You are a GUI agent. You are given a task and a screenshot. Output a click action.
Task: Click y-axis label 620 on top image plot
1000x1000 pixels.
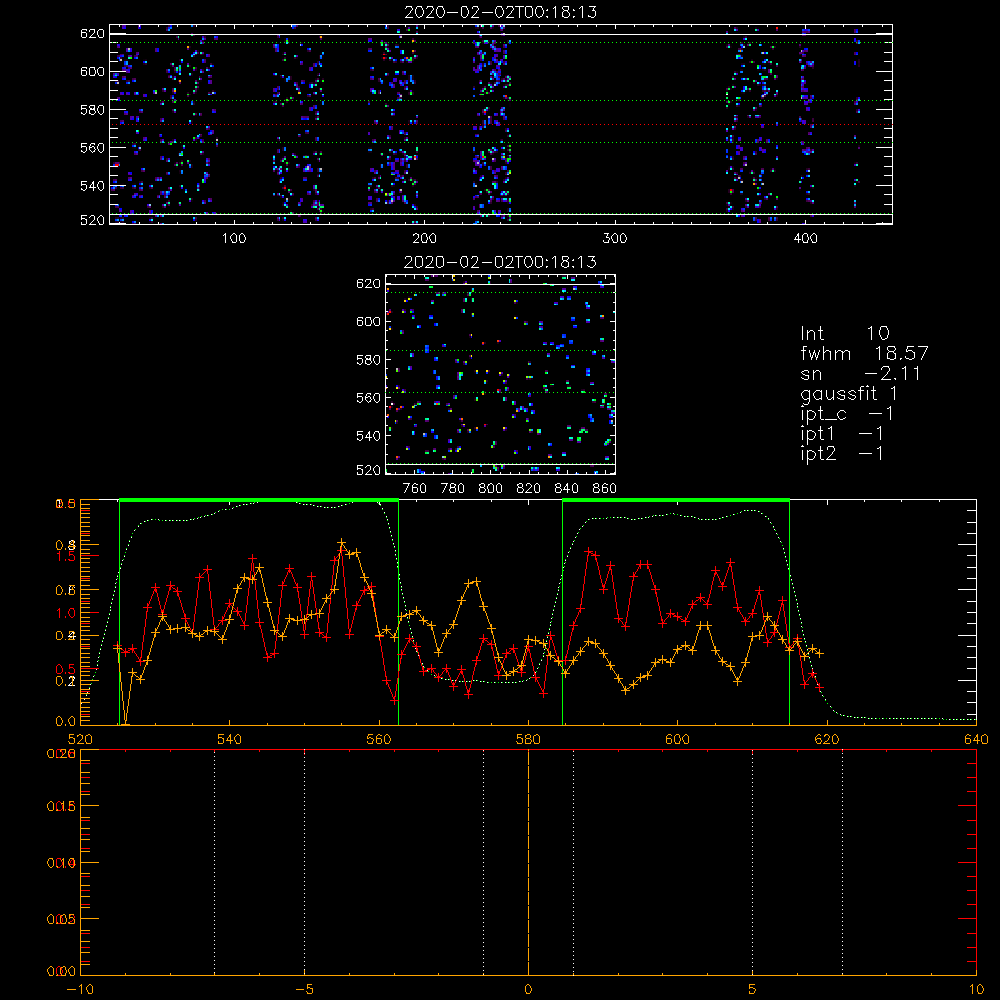[x=92, y=33]
